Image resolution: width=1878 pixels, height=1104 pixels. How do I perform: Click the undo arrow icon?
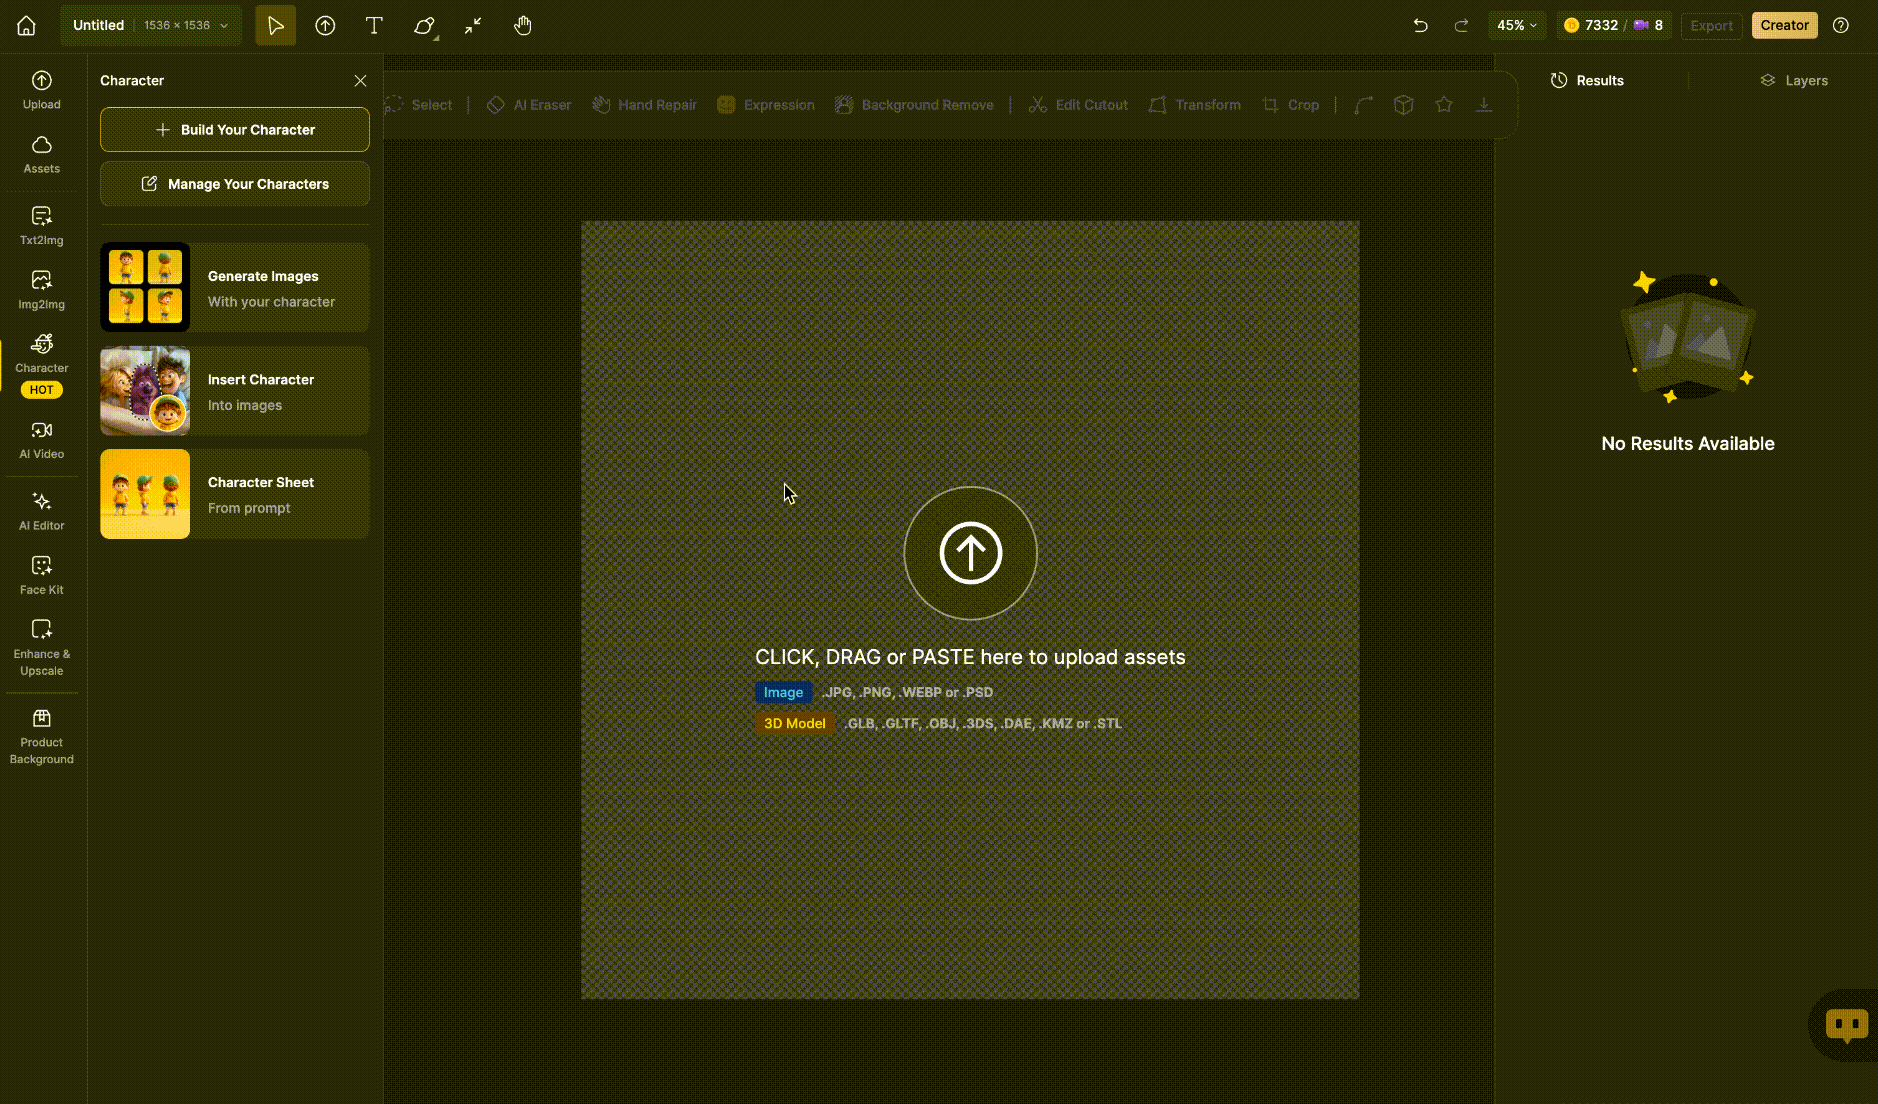pos(1420,26)
